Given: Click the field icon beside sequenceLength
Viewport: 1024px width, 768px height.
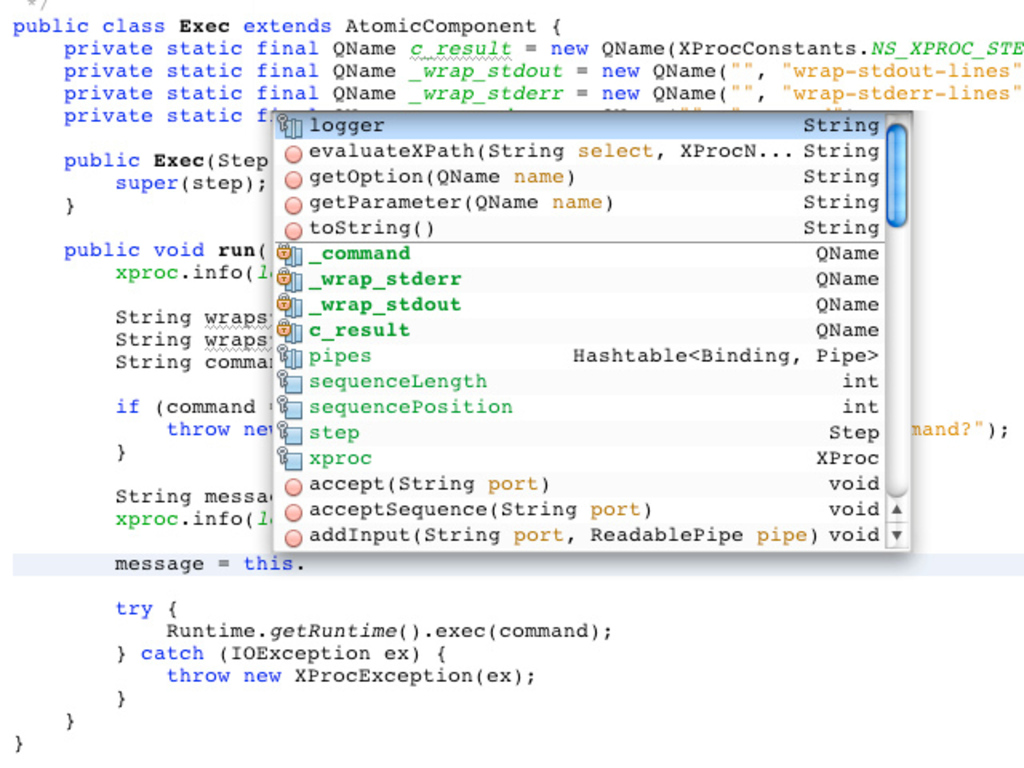Looking at the screenshot, I should coord(290,381).
